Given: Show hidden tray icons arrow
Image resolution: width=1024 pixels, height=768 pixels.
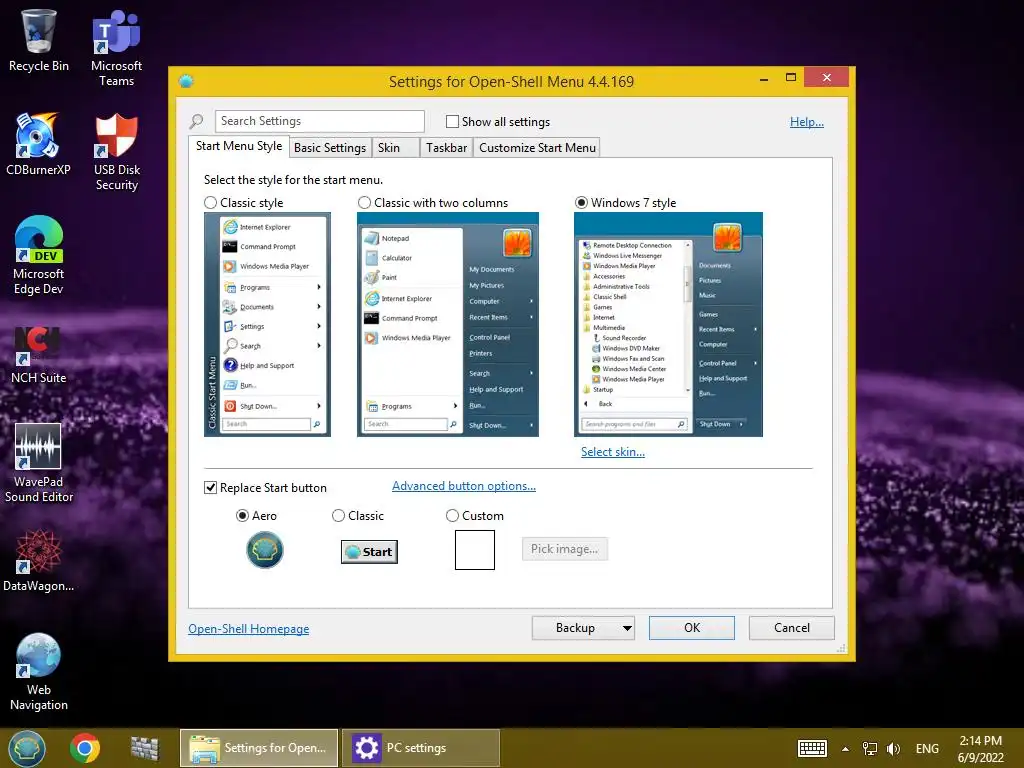Looking at the screenshot, I should coord(846,749).
